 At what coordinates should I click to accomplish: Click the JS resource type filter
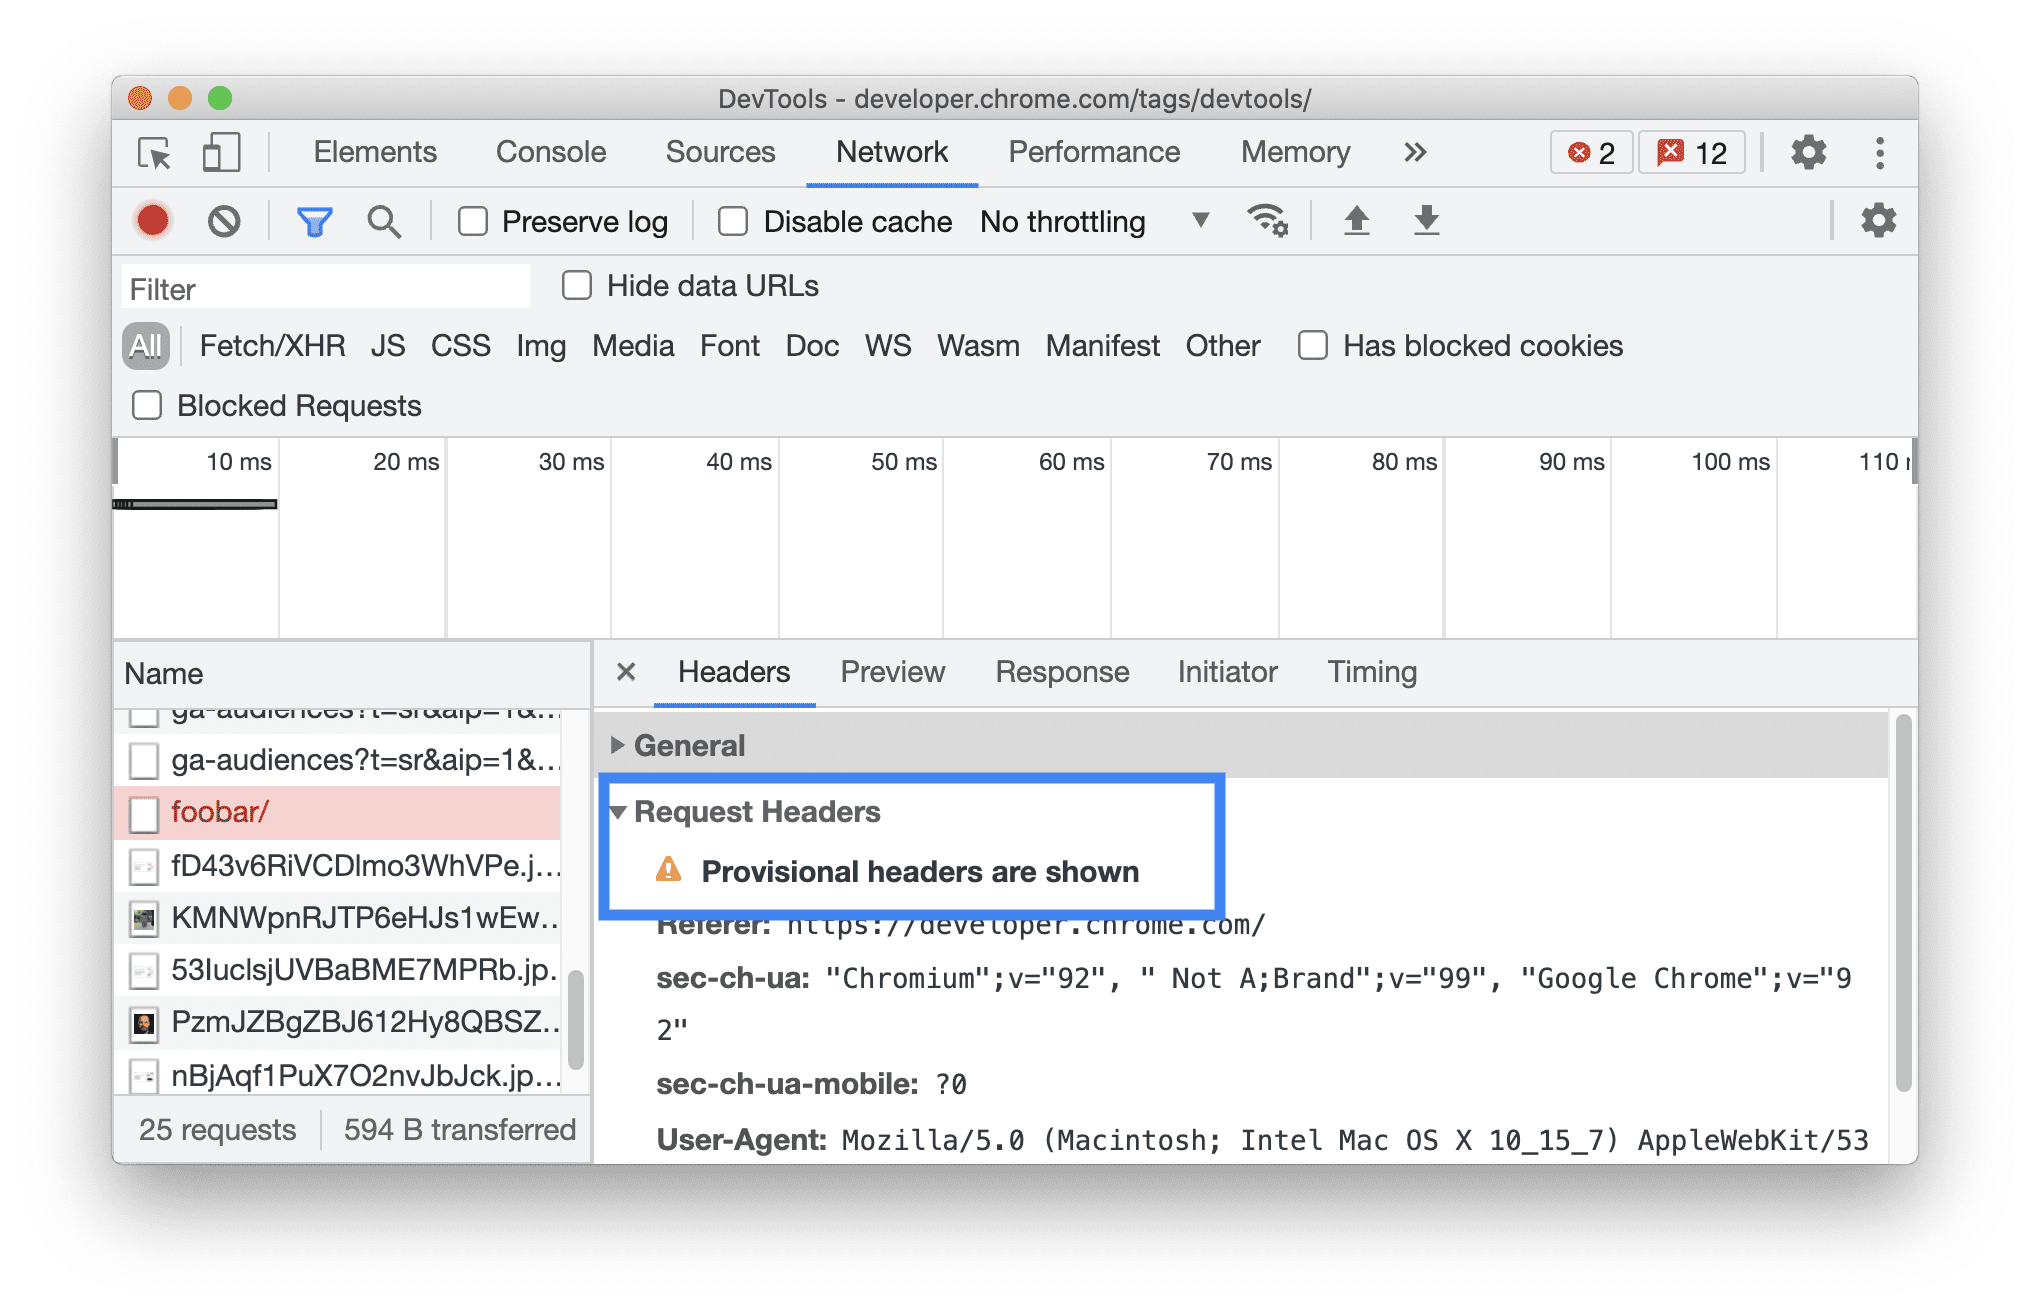[x=389, y=343]
